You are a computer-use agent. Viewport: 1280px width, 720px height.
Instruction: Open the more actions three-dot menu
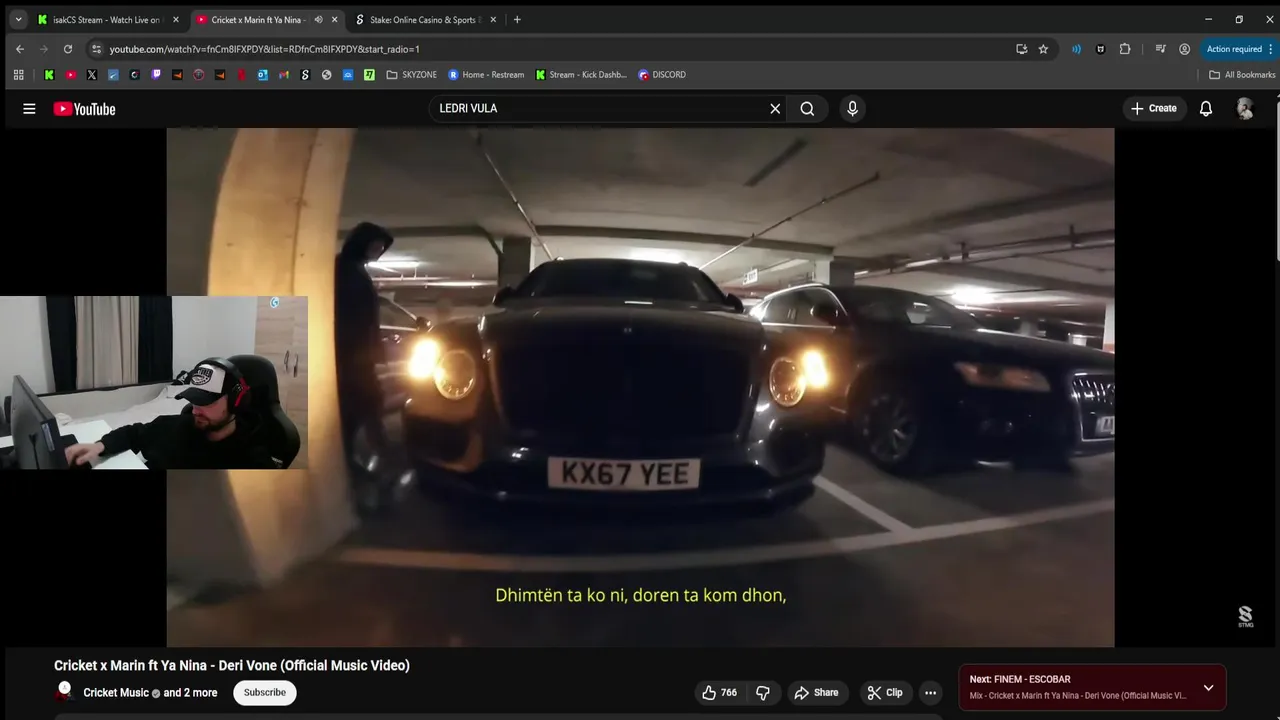(930, 692)
